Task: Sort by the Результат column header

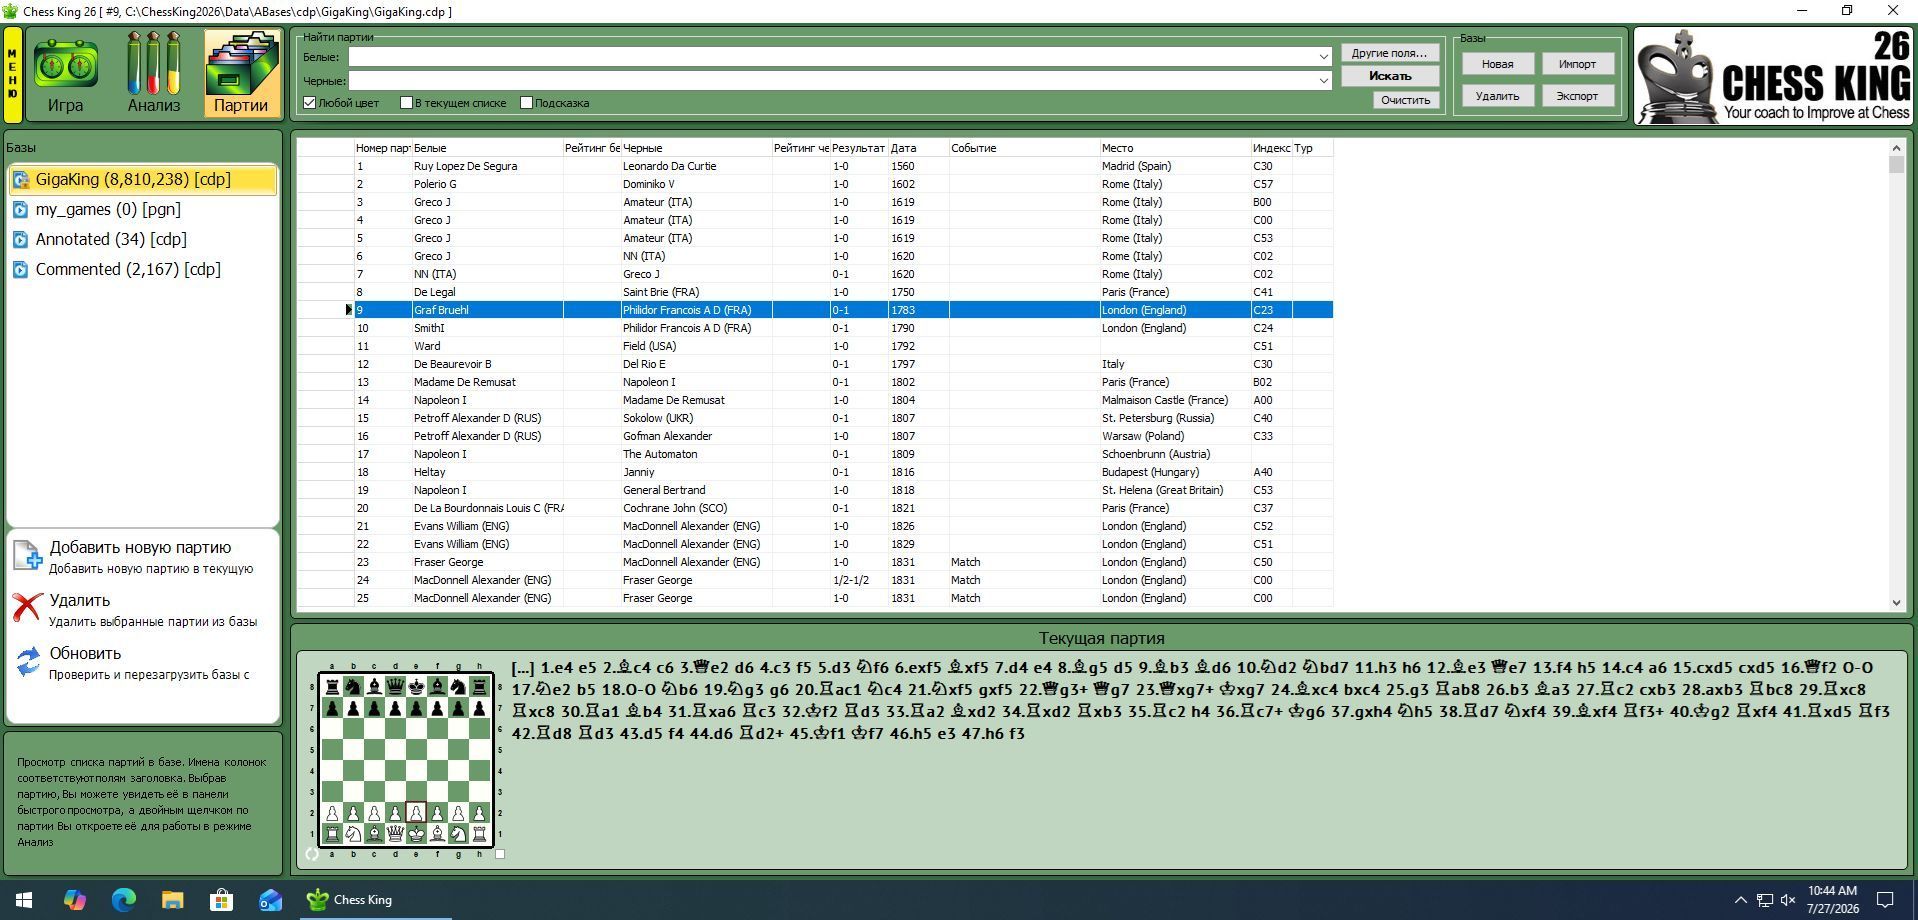Action: [x=859, y=148]
